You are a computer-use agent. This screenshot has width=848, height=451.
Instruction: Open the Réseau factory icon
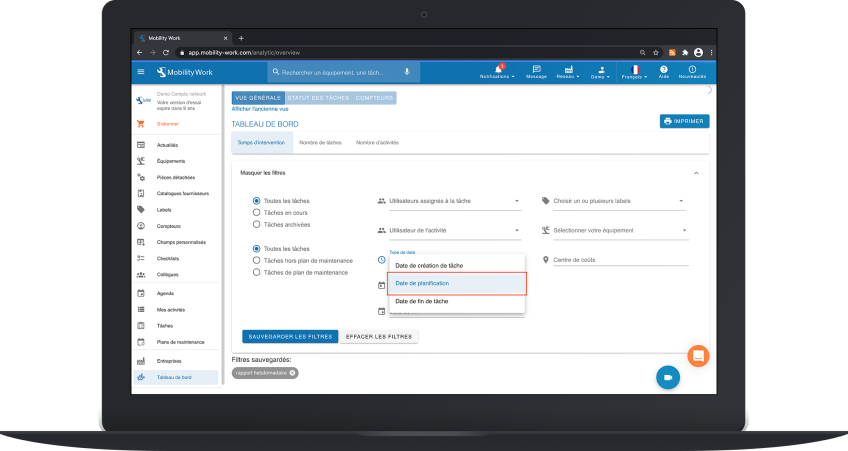[x=568, y=71]
